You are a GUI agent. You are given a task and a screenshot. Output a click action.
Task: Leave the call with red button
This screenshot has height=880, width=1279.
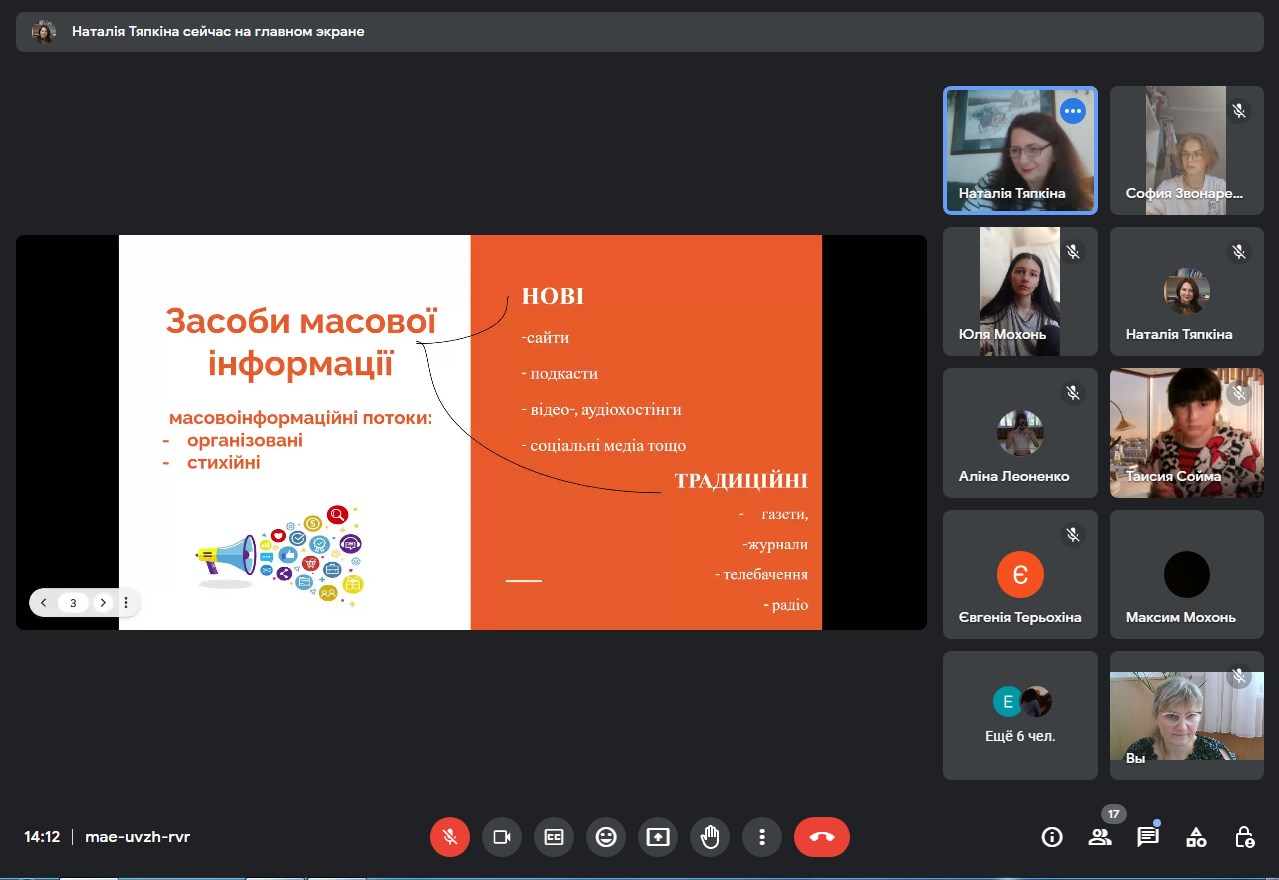tap(822, 837)
